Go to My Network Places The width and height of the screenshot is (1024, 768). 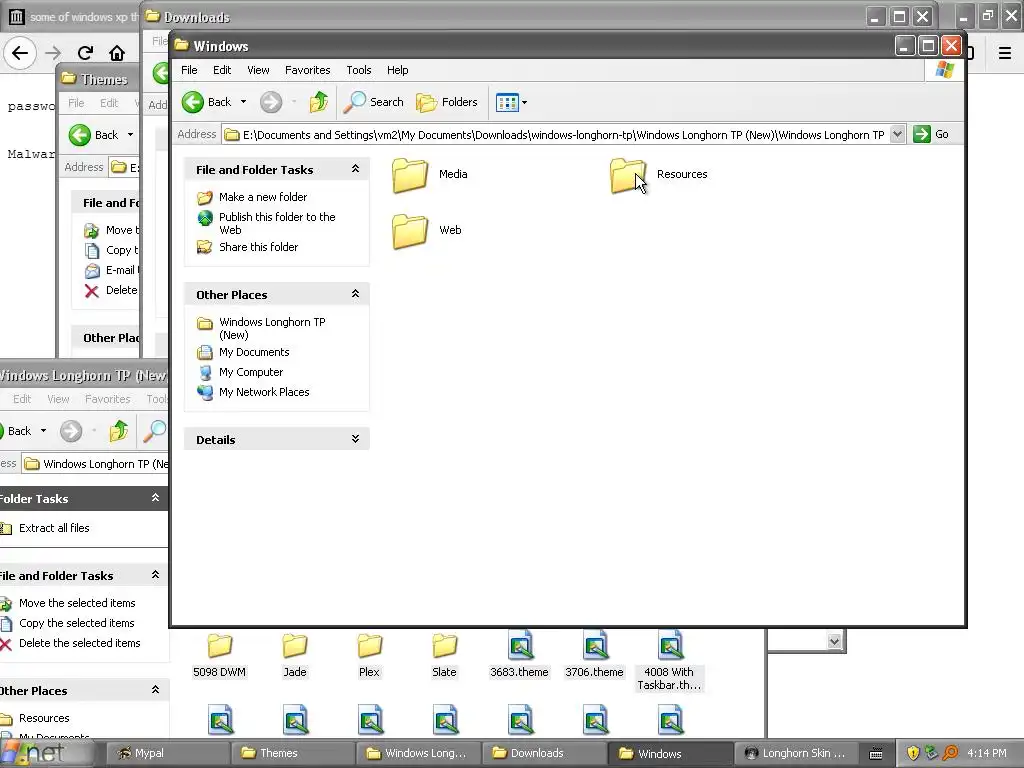tap(264, 392)
